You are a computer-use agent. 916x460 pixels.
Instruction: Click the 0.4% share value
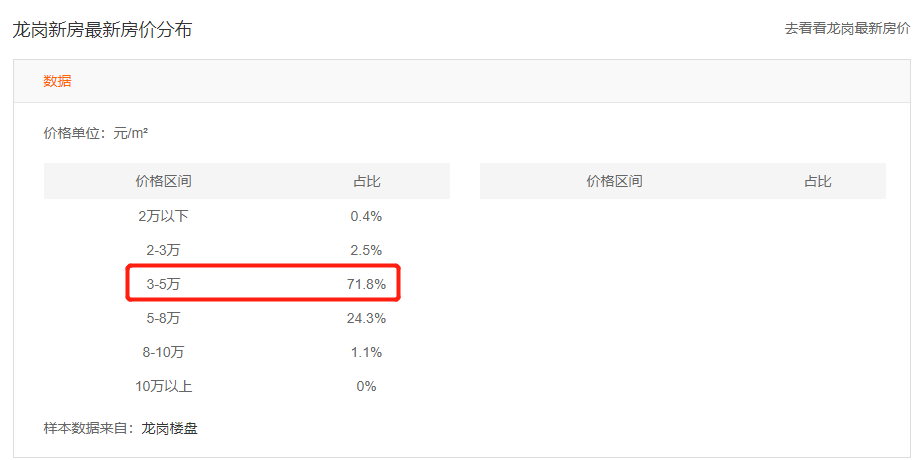pyautogui.click(x=366, y=216)
